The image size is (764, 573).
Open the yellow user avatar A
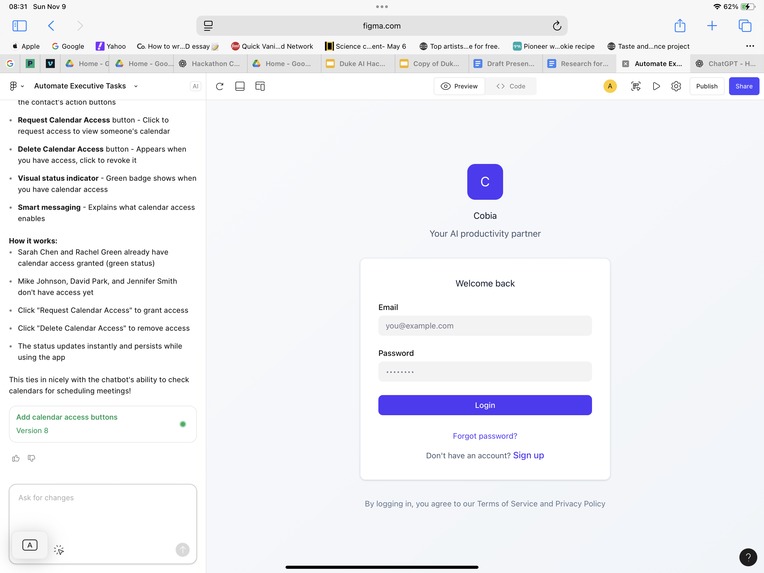[x=610, y=86]
